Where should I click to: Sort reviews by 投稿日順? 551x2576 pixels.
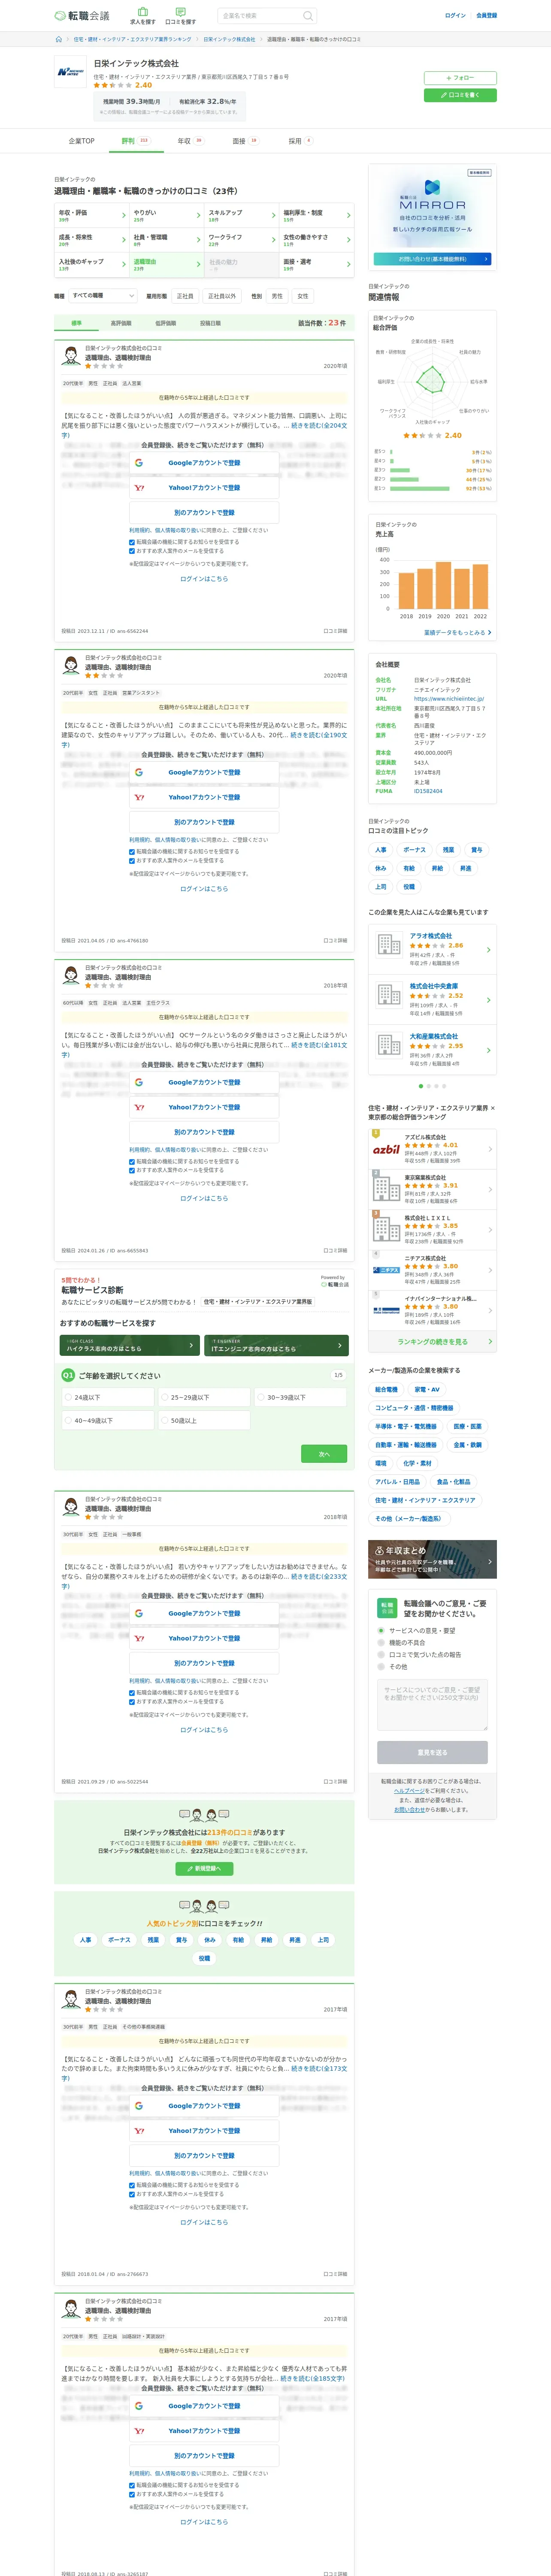point(210,323)
